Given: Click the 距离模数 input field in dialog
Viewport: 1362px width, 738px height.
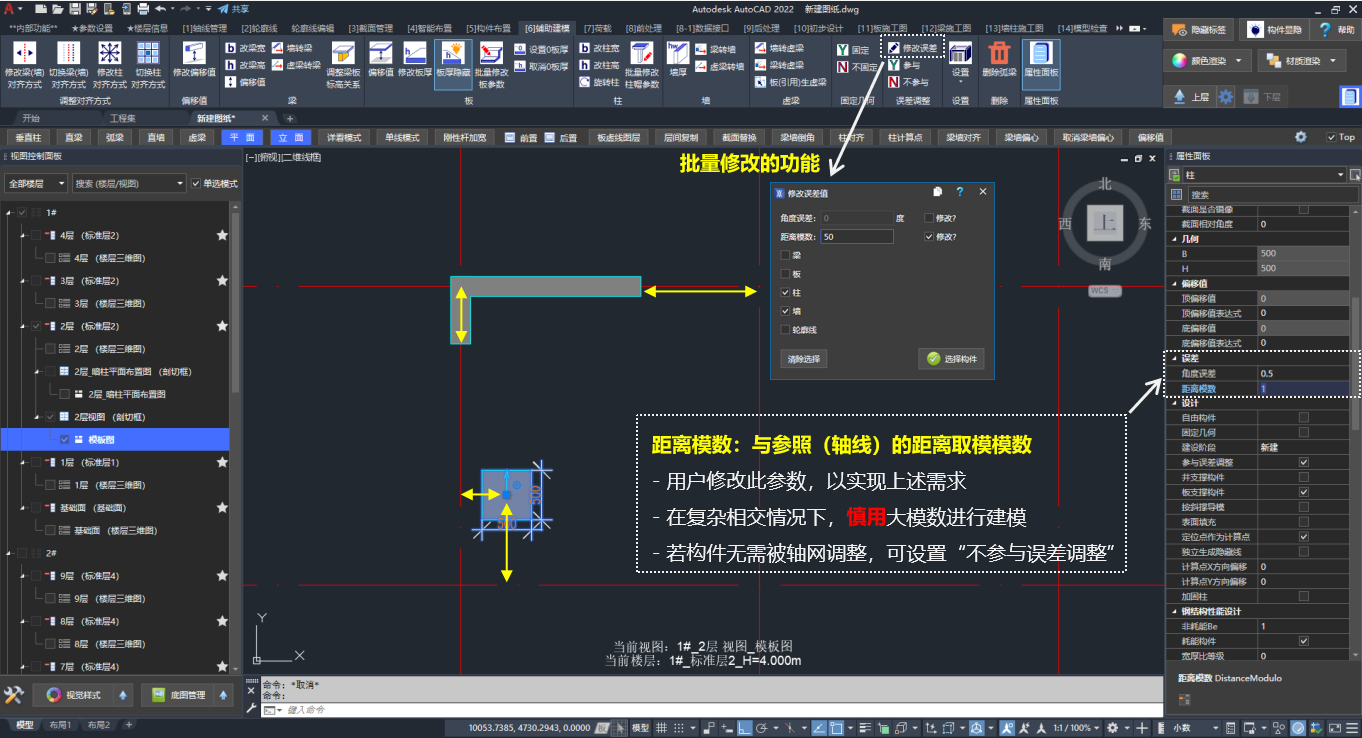Looking at the screenshot, I should [856, 237].
